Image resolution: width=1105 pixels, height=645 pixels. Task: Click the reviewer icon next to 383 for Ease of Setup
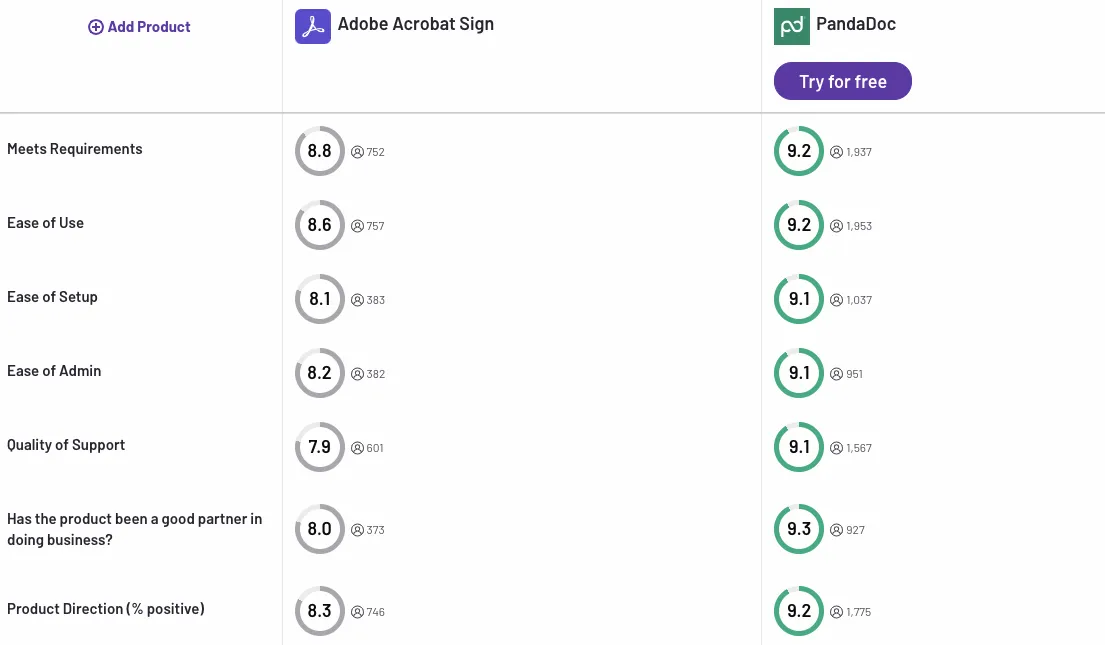point(357,300)
